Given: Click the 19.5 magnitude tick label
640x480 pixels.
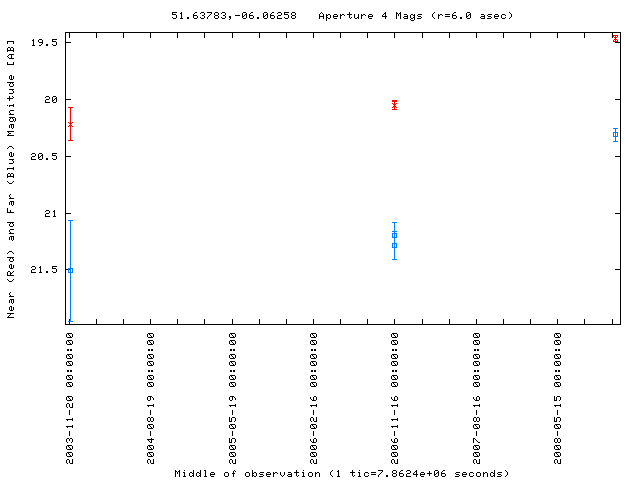Looking at the screenshot, I should click(44, 43).
